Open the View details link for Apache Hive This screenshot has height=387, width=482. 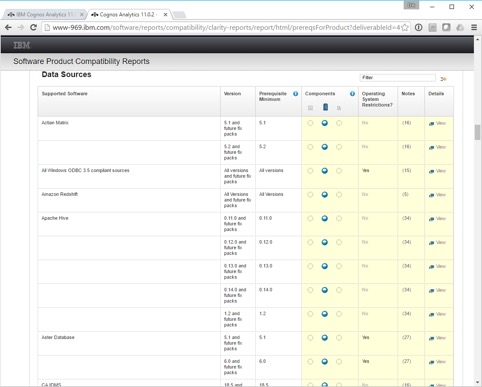point(437,219)
